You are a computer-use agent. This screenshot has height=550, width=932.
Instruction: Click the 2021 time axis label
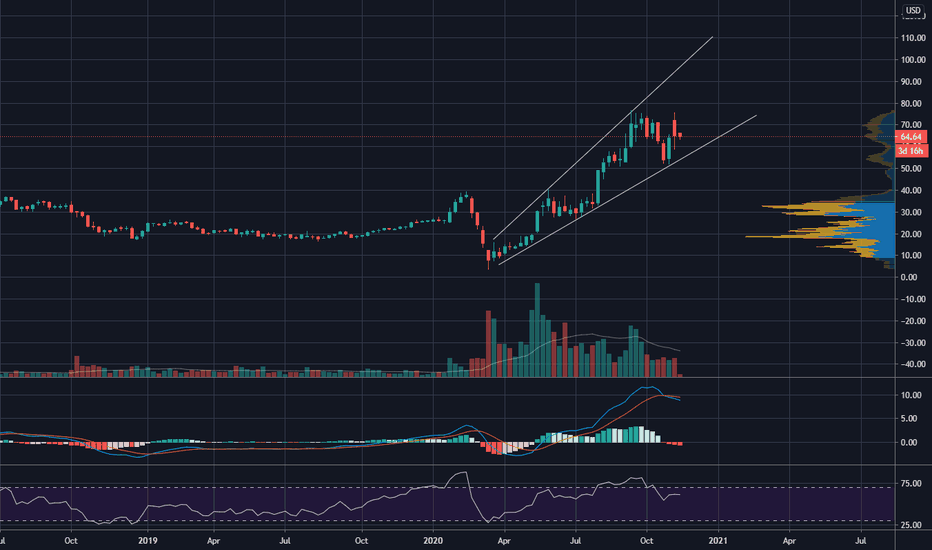(x=718, y=540)
